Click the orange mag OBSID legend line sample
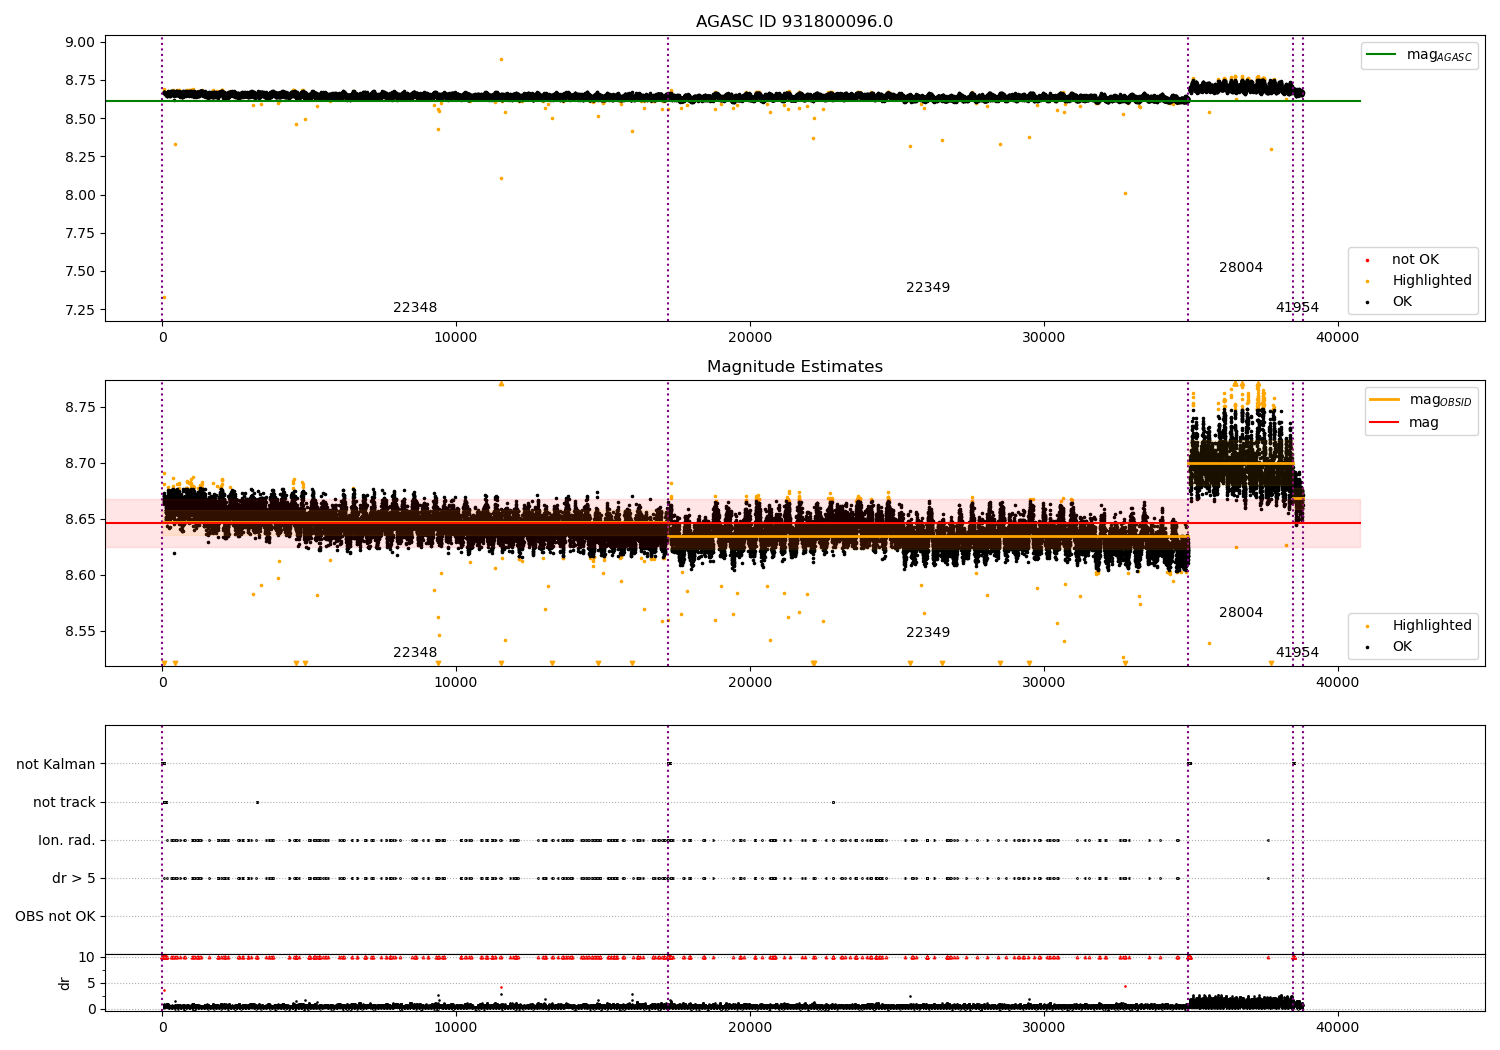1500x1050 pixels. (1384, 400)
